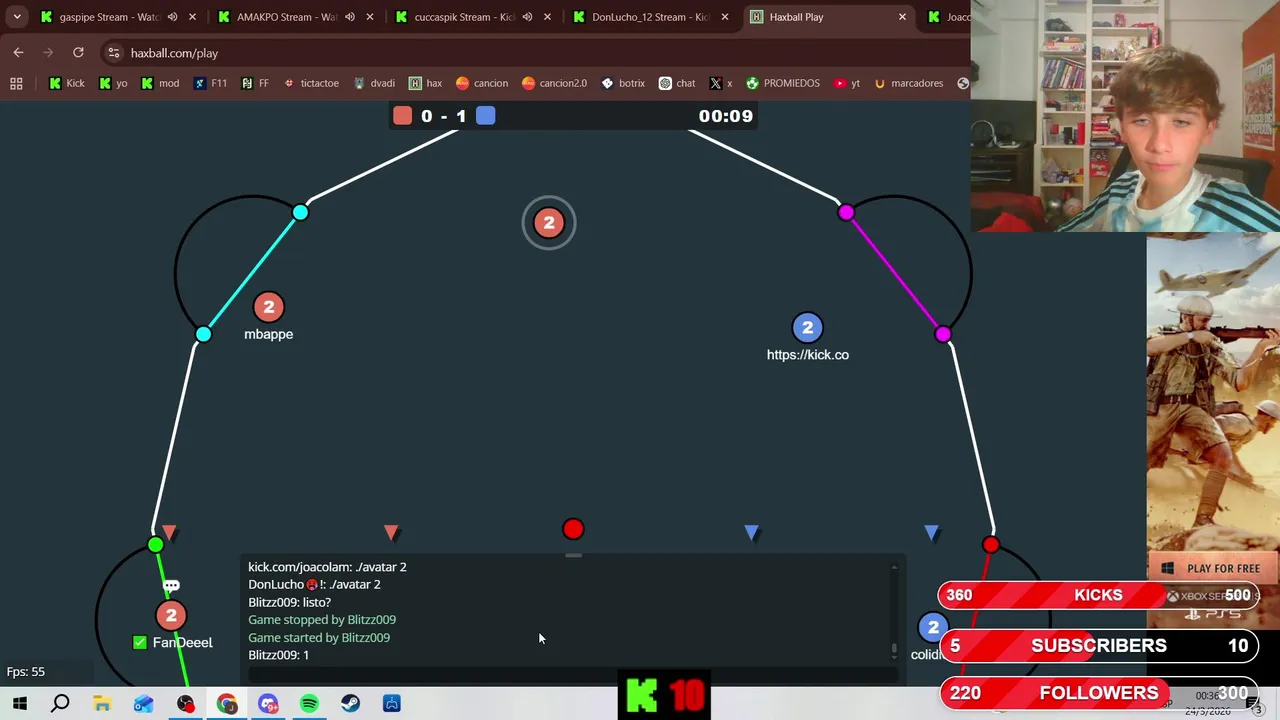Close the cuccaspik Stream tab

coord(547,17)
